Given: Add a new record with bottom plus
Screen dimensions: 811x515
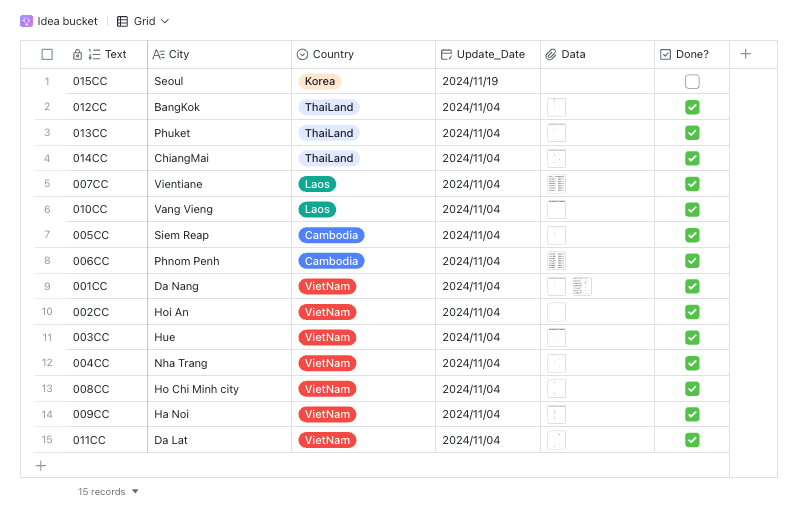Looking at the screenshot, I should [41, 465].
